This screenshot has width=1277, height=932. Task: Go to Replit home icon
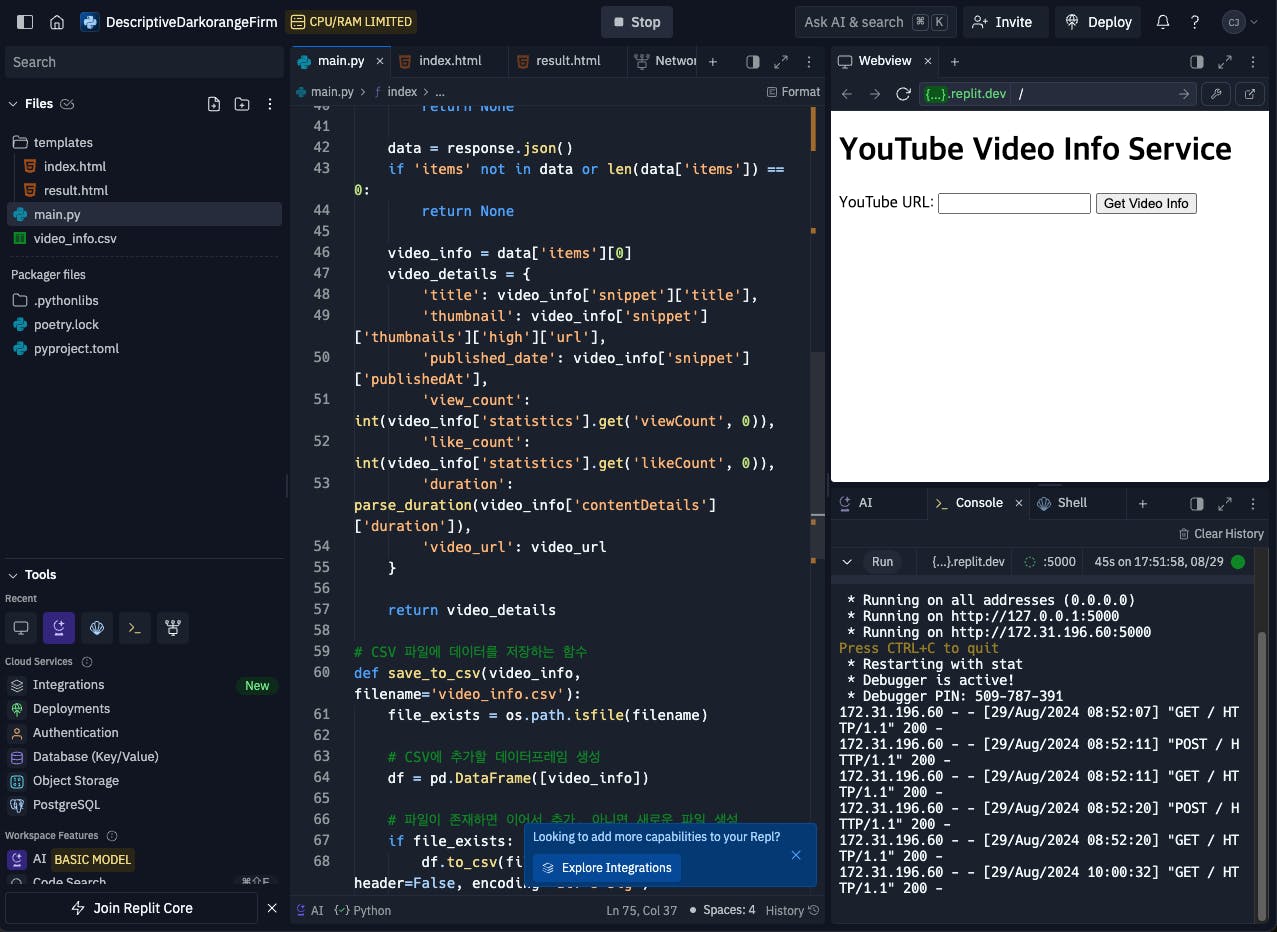pyautogui.click(x=57, y=22)
